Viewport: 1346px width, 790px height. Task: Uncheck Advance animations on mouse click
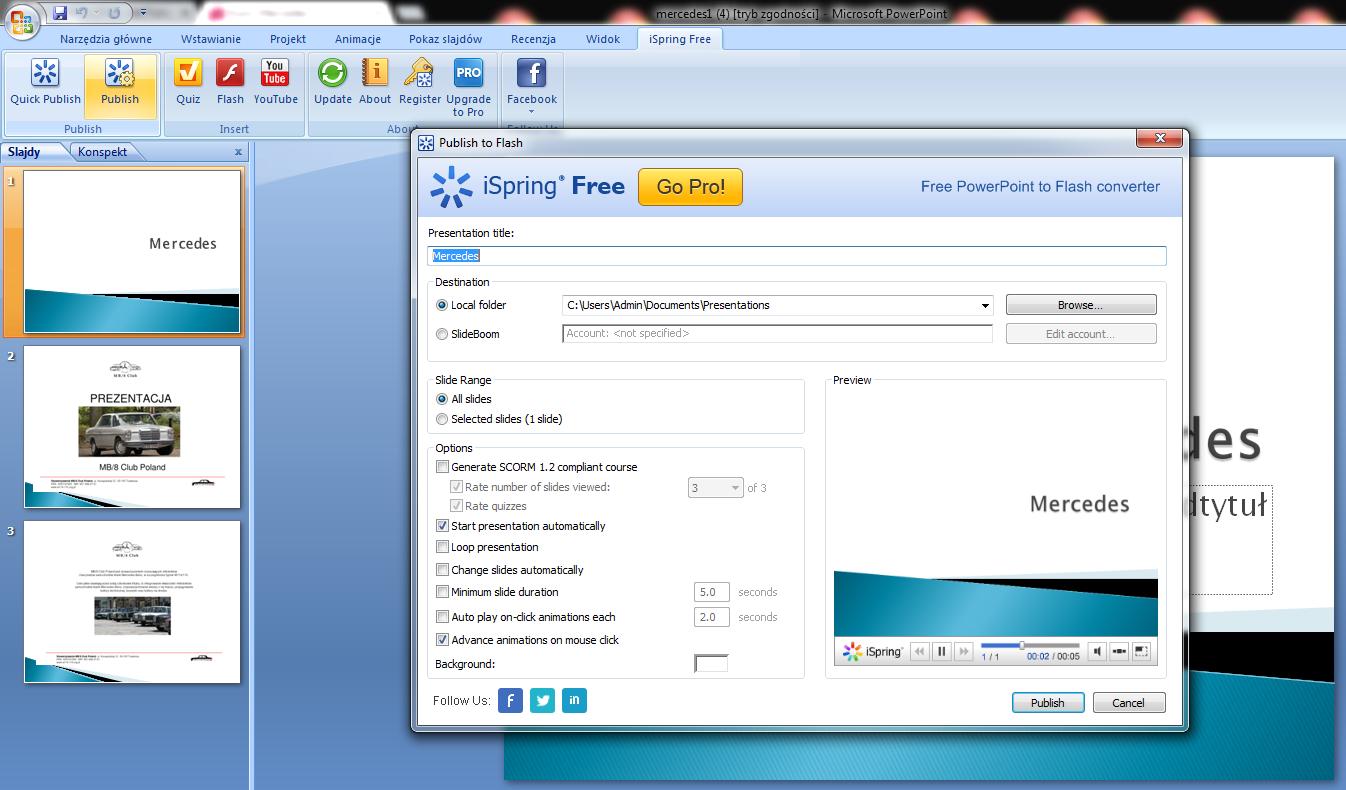(x=442, y=640)
